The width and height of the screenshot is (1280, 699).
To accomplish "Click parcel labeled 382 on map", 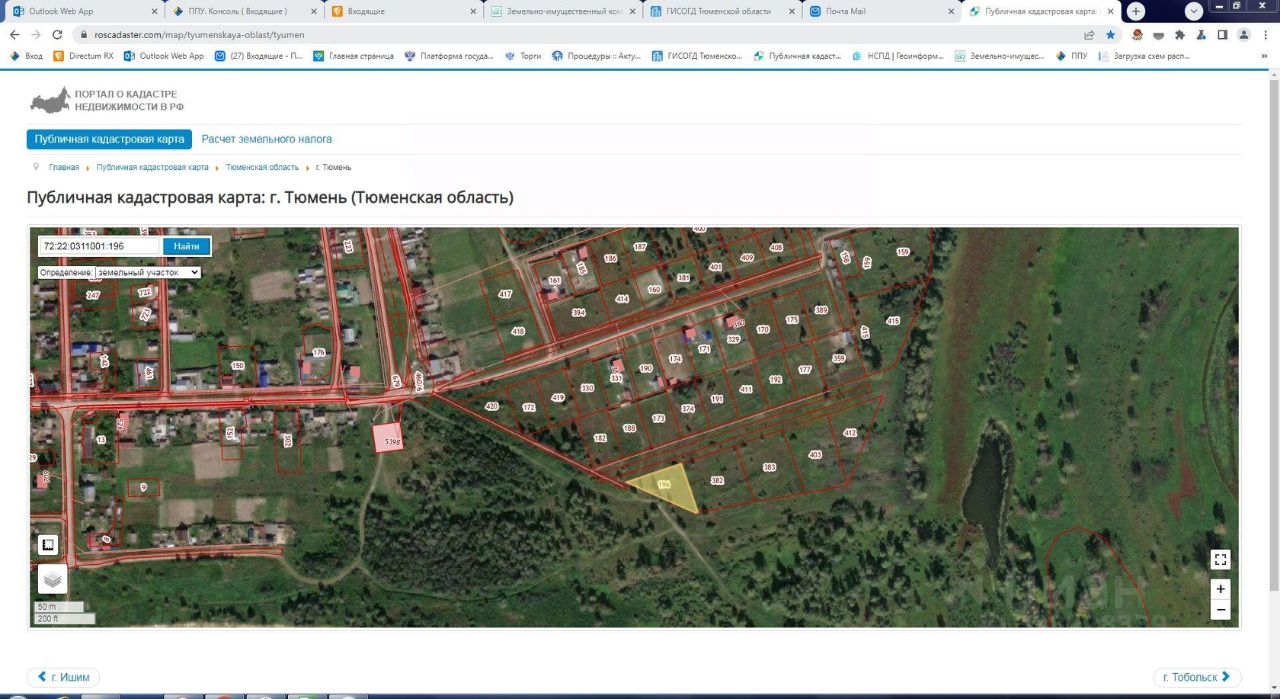I will point(717,481).
